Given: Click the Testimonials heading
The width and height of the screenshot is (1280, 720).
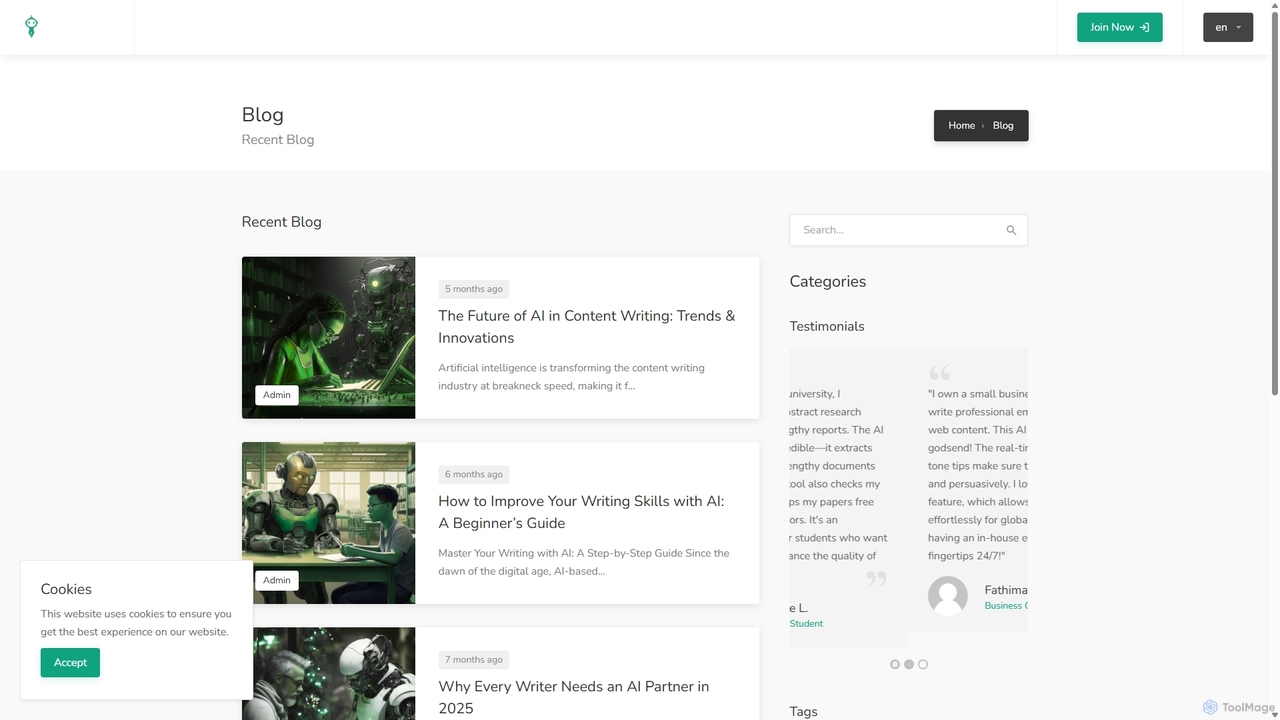Looking at the screenshot, I should 827,326.
